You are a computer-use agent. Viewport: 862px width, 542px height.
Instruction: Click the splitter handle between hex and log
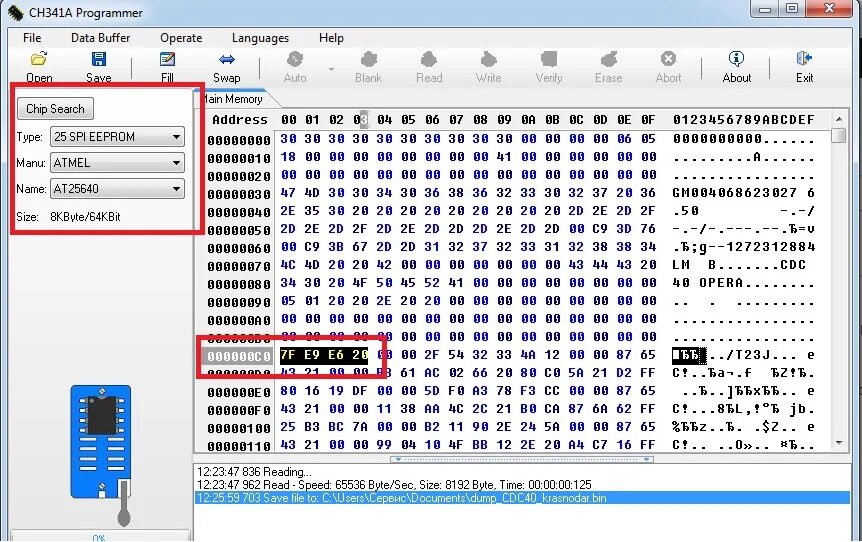click(x=522, y=458)
